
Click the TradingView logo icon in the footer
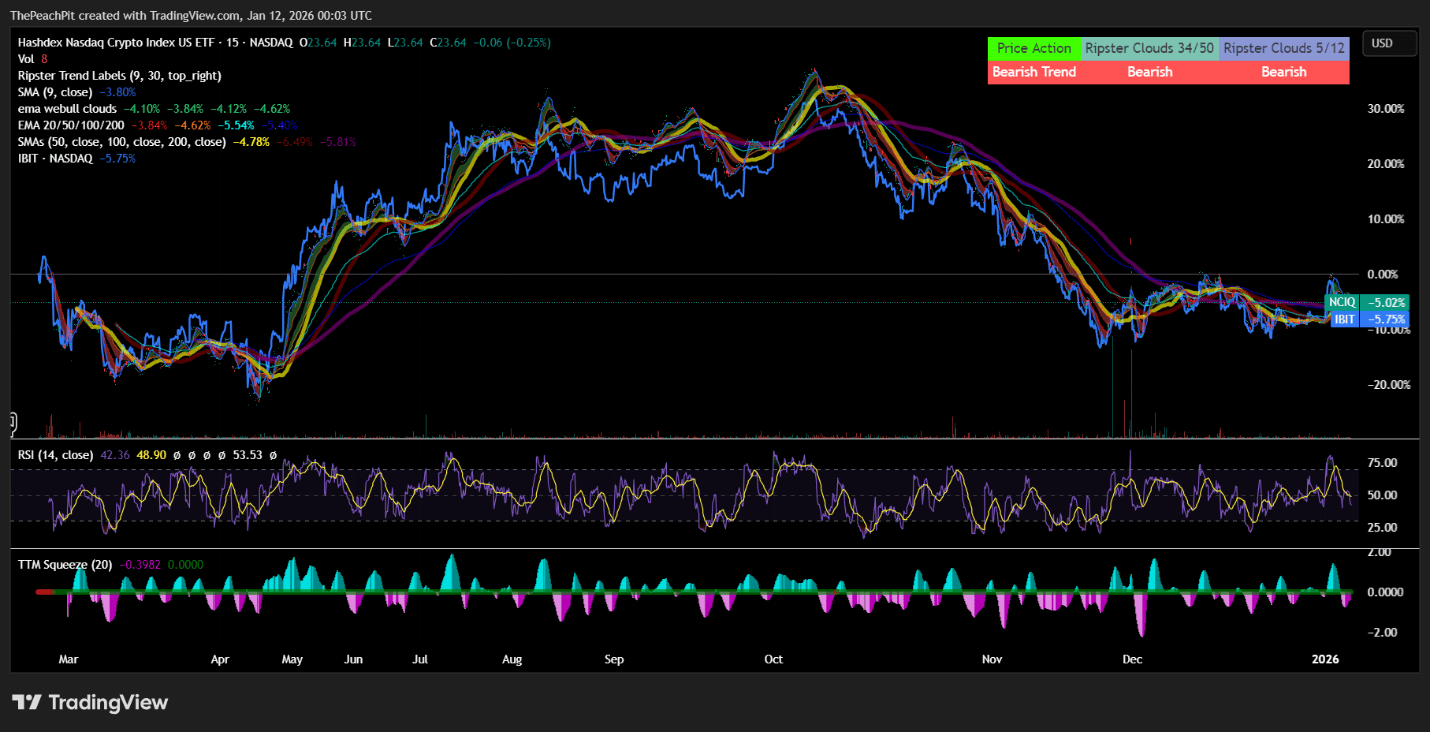(27, 702)
